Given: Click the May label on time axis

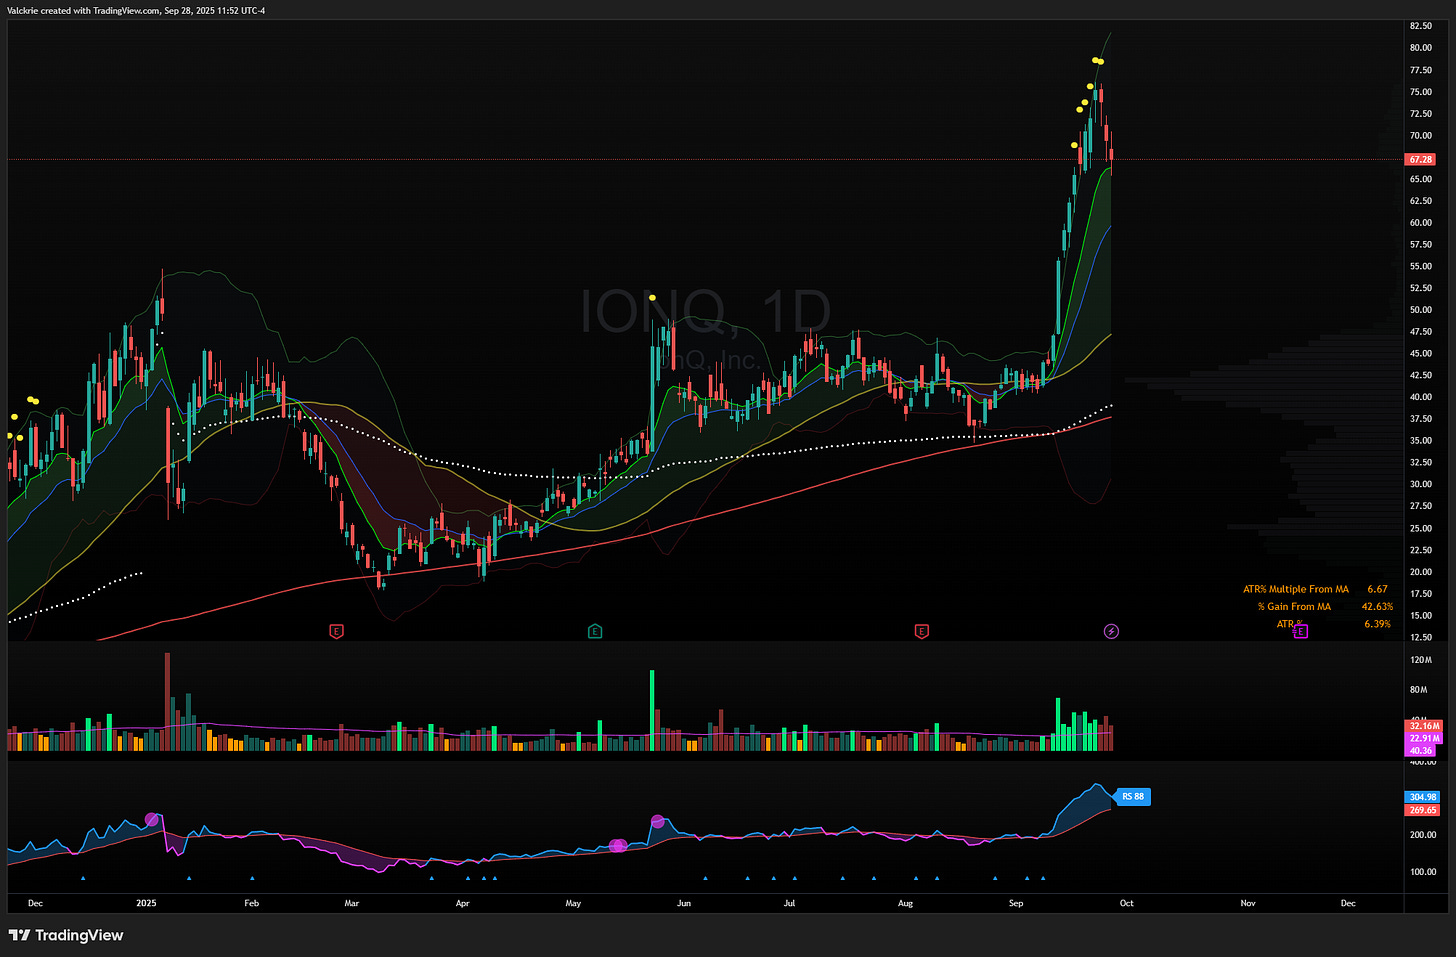Looking at the screenshot, I should click(x=573, y=903).
